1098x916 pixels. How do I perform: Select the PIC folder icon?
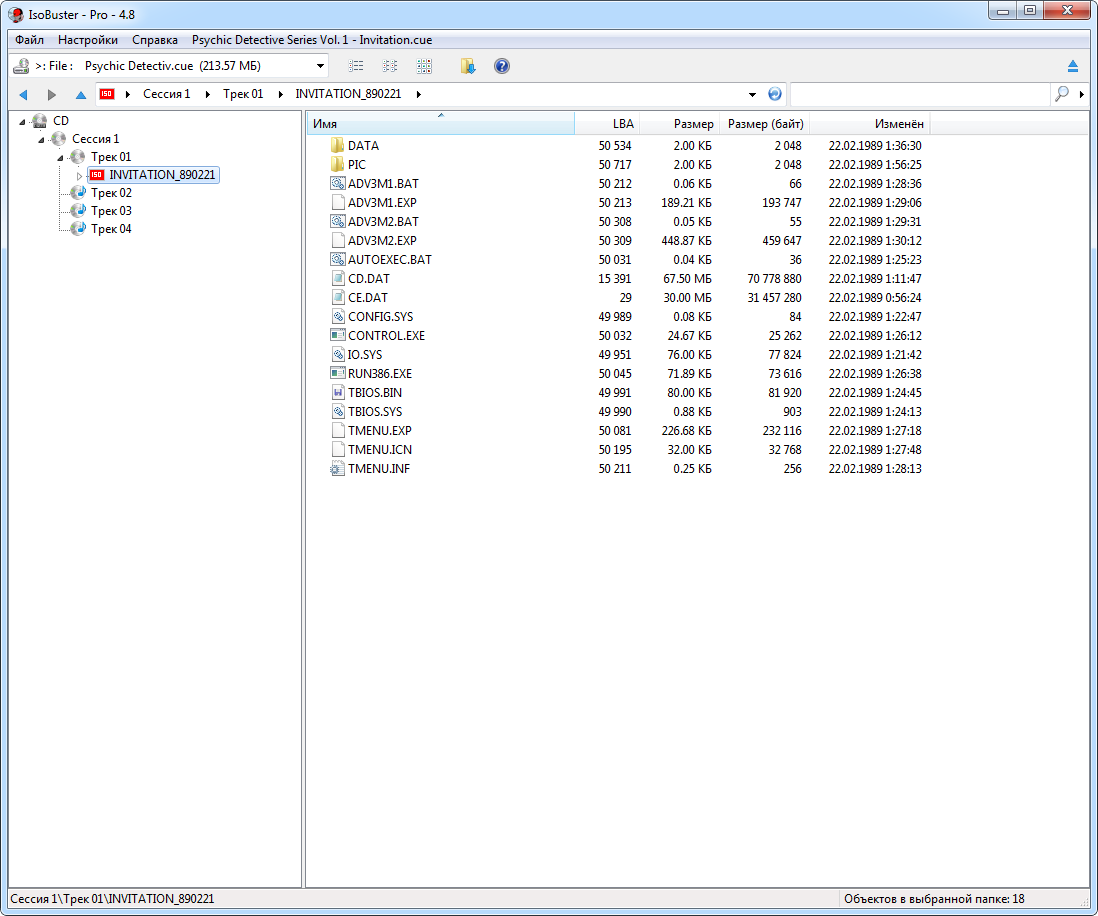(x=338, y=164)
